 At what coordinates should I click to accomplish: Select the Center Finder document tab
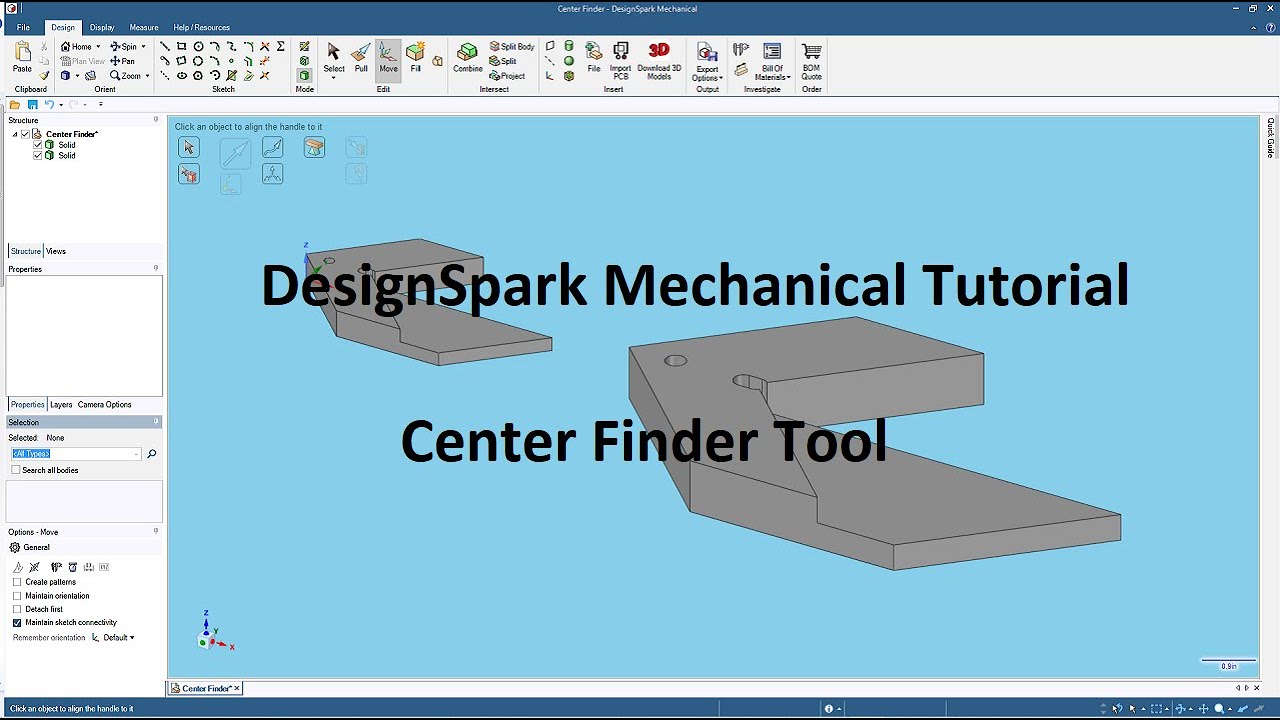(x=206, y=689)
